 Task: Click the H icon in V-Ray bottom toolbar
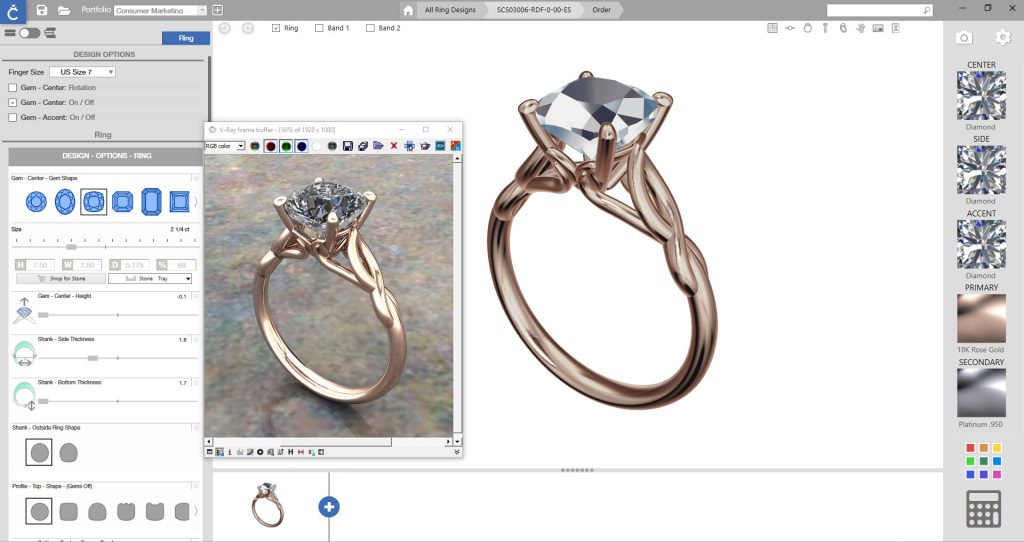[291, 452]
